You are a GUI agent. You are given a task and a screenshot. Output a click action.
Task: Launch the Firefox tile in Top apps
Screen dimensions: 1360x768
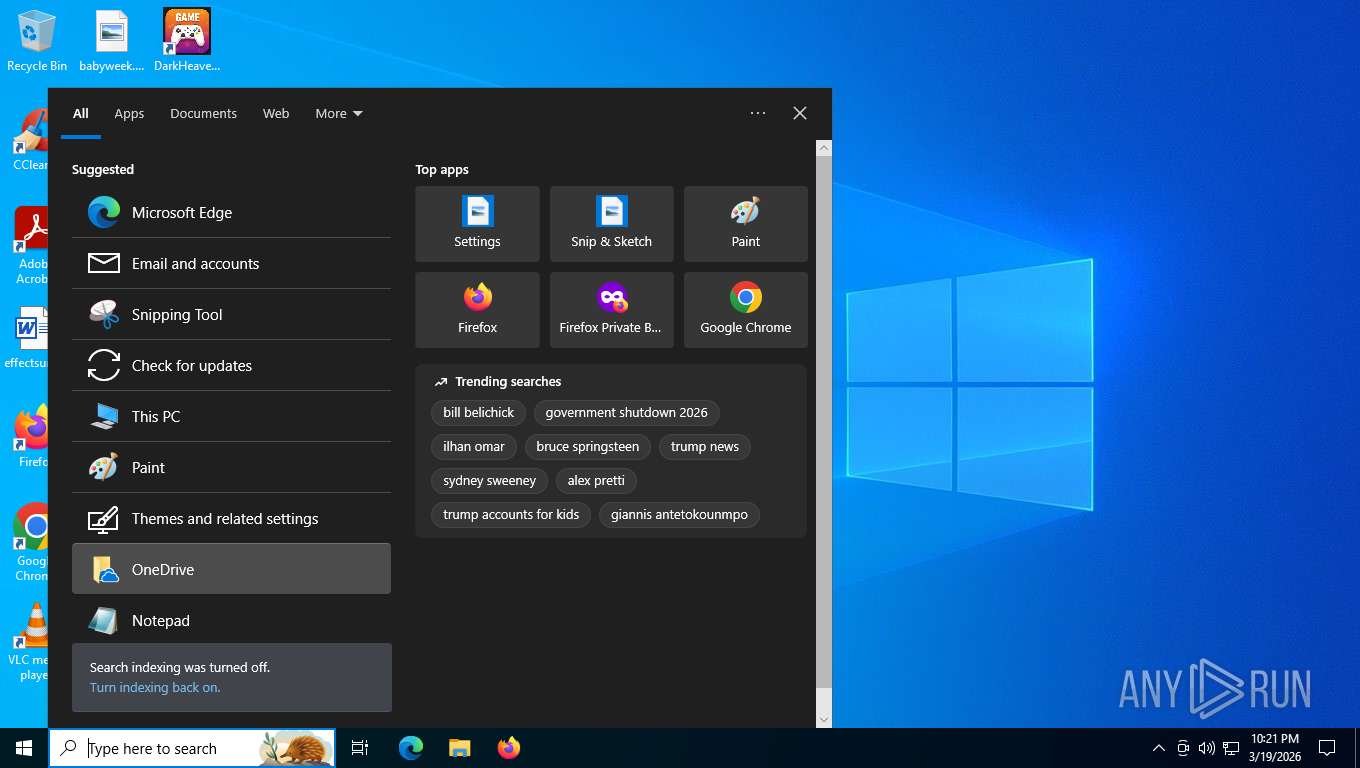pyautogui.click(x=477, y=310)
